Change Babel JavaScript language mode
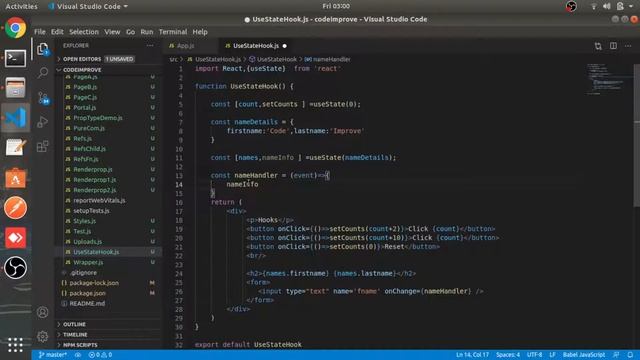Image resolution: width=640 pixels, height=360 pixels. (584, 355)
